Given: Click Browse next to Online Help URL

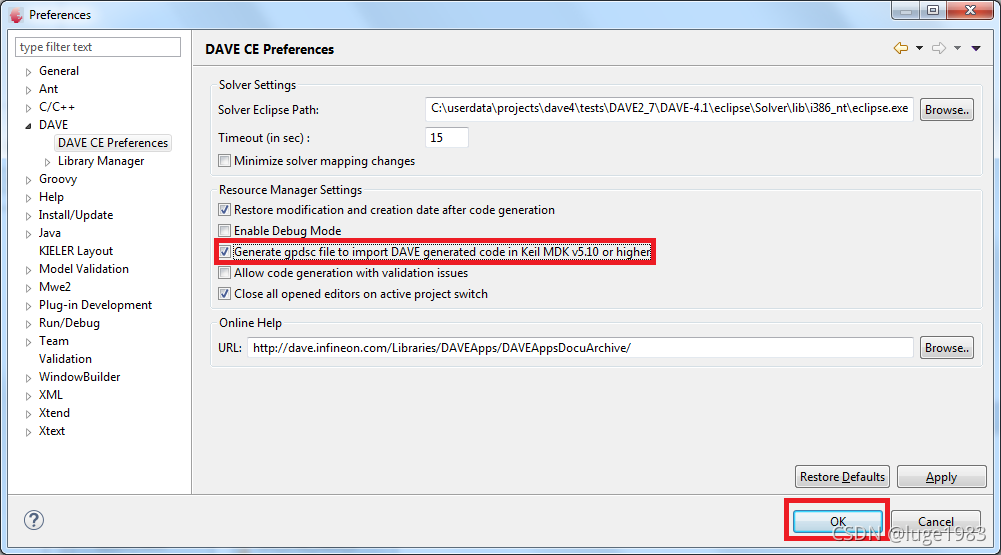Looking at the screenshot, I should 947,348.
